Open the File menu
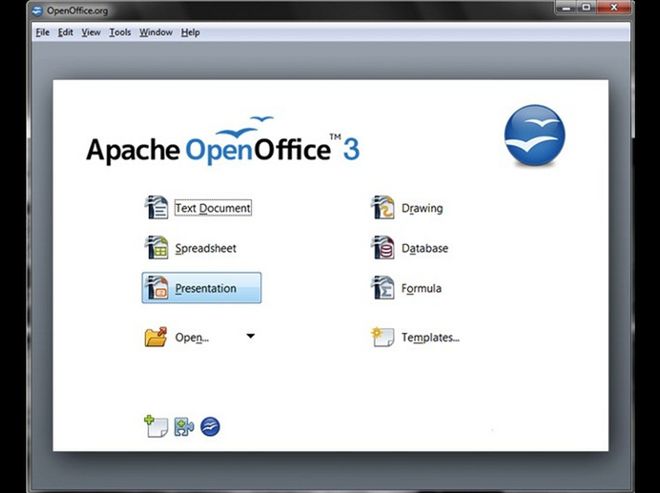Image resolution: width=660 pixels, height=493 pixels. pyautogui.click(x=43, y=32)
